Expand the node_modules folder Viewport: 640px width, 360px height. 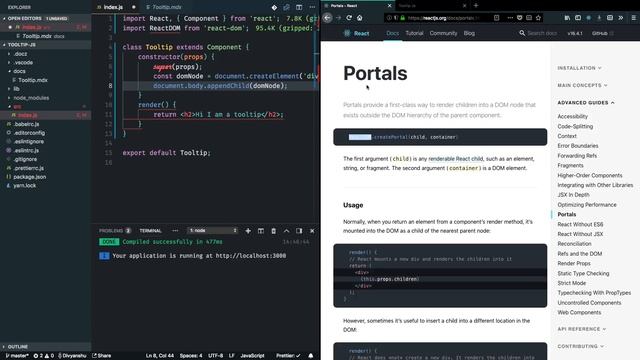point(31,98)
